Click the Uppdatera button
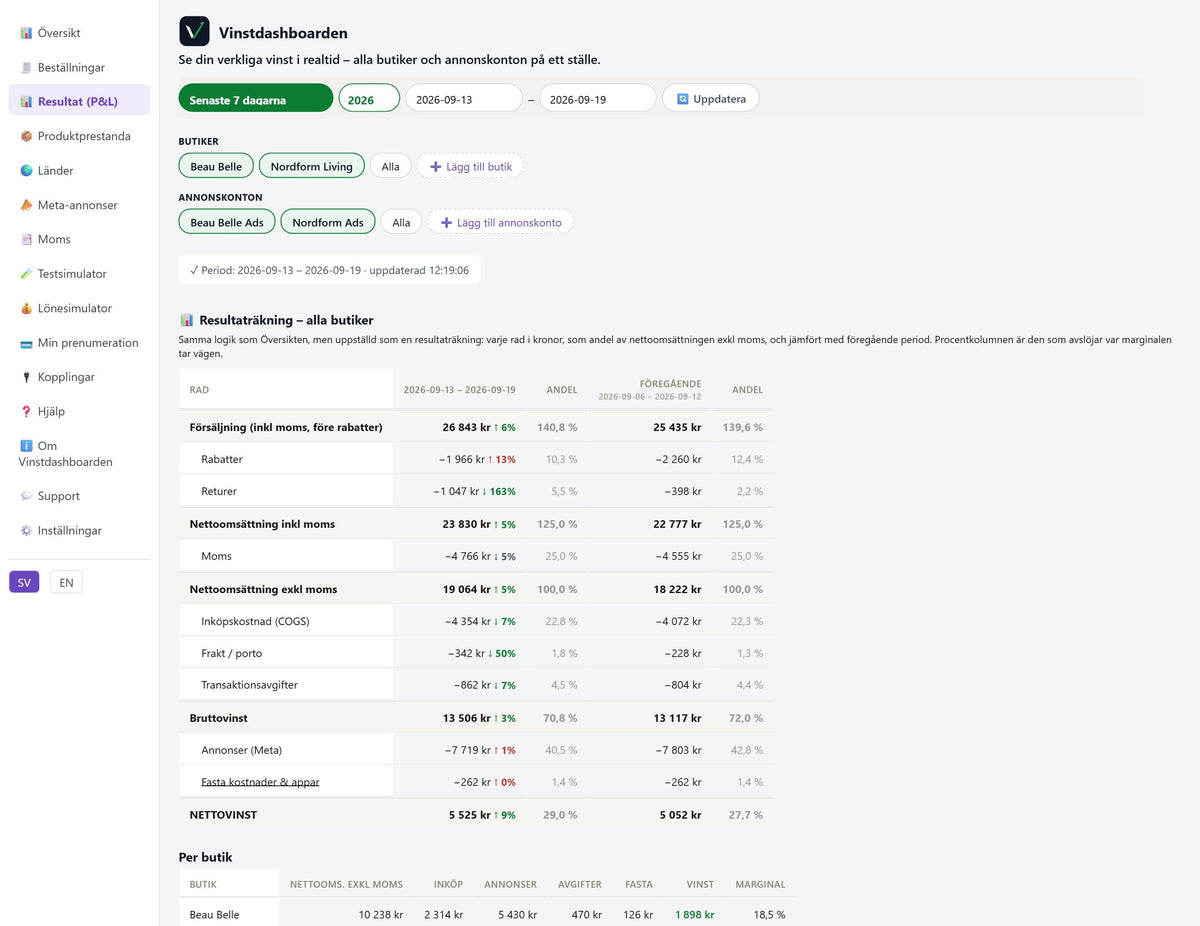The width and height of the screenshot is (1200, 926). point(711,99)
